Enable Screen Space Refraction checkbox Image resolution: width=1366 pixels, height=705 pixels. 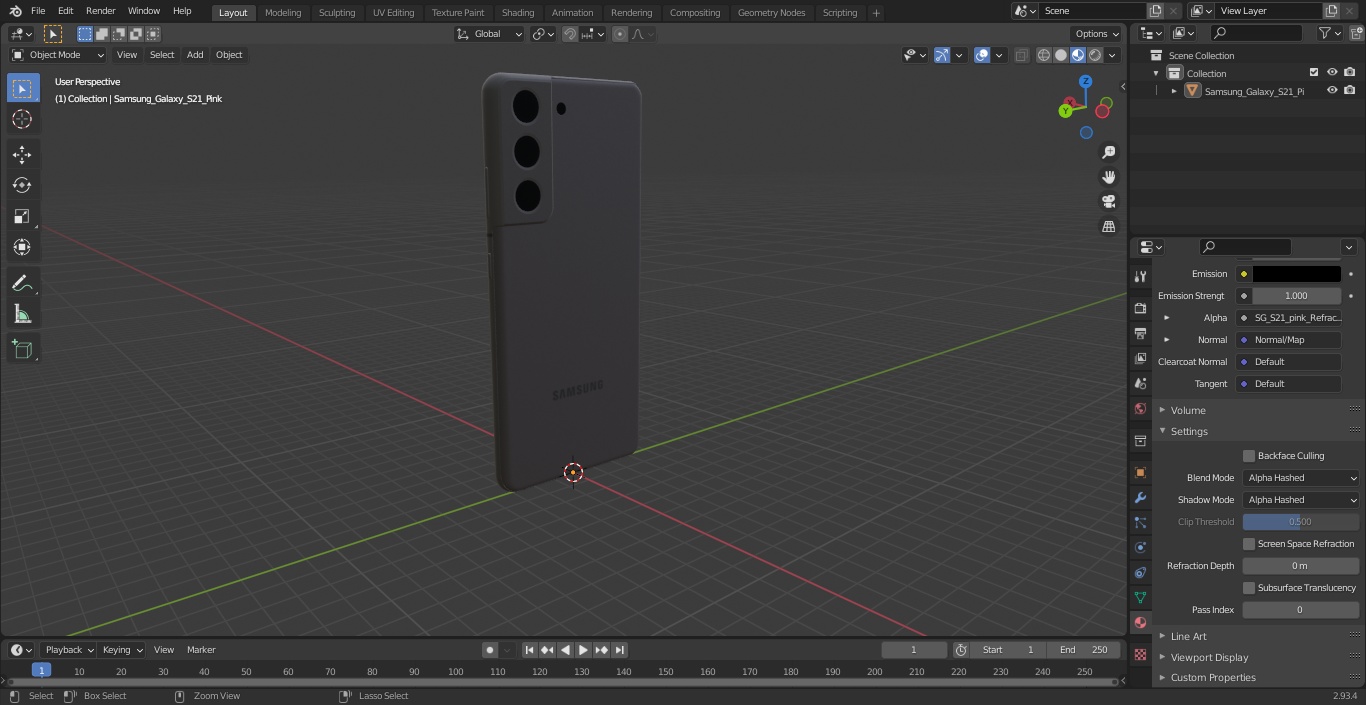1249,544
